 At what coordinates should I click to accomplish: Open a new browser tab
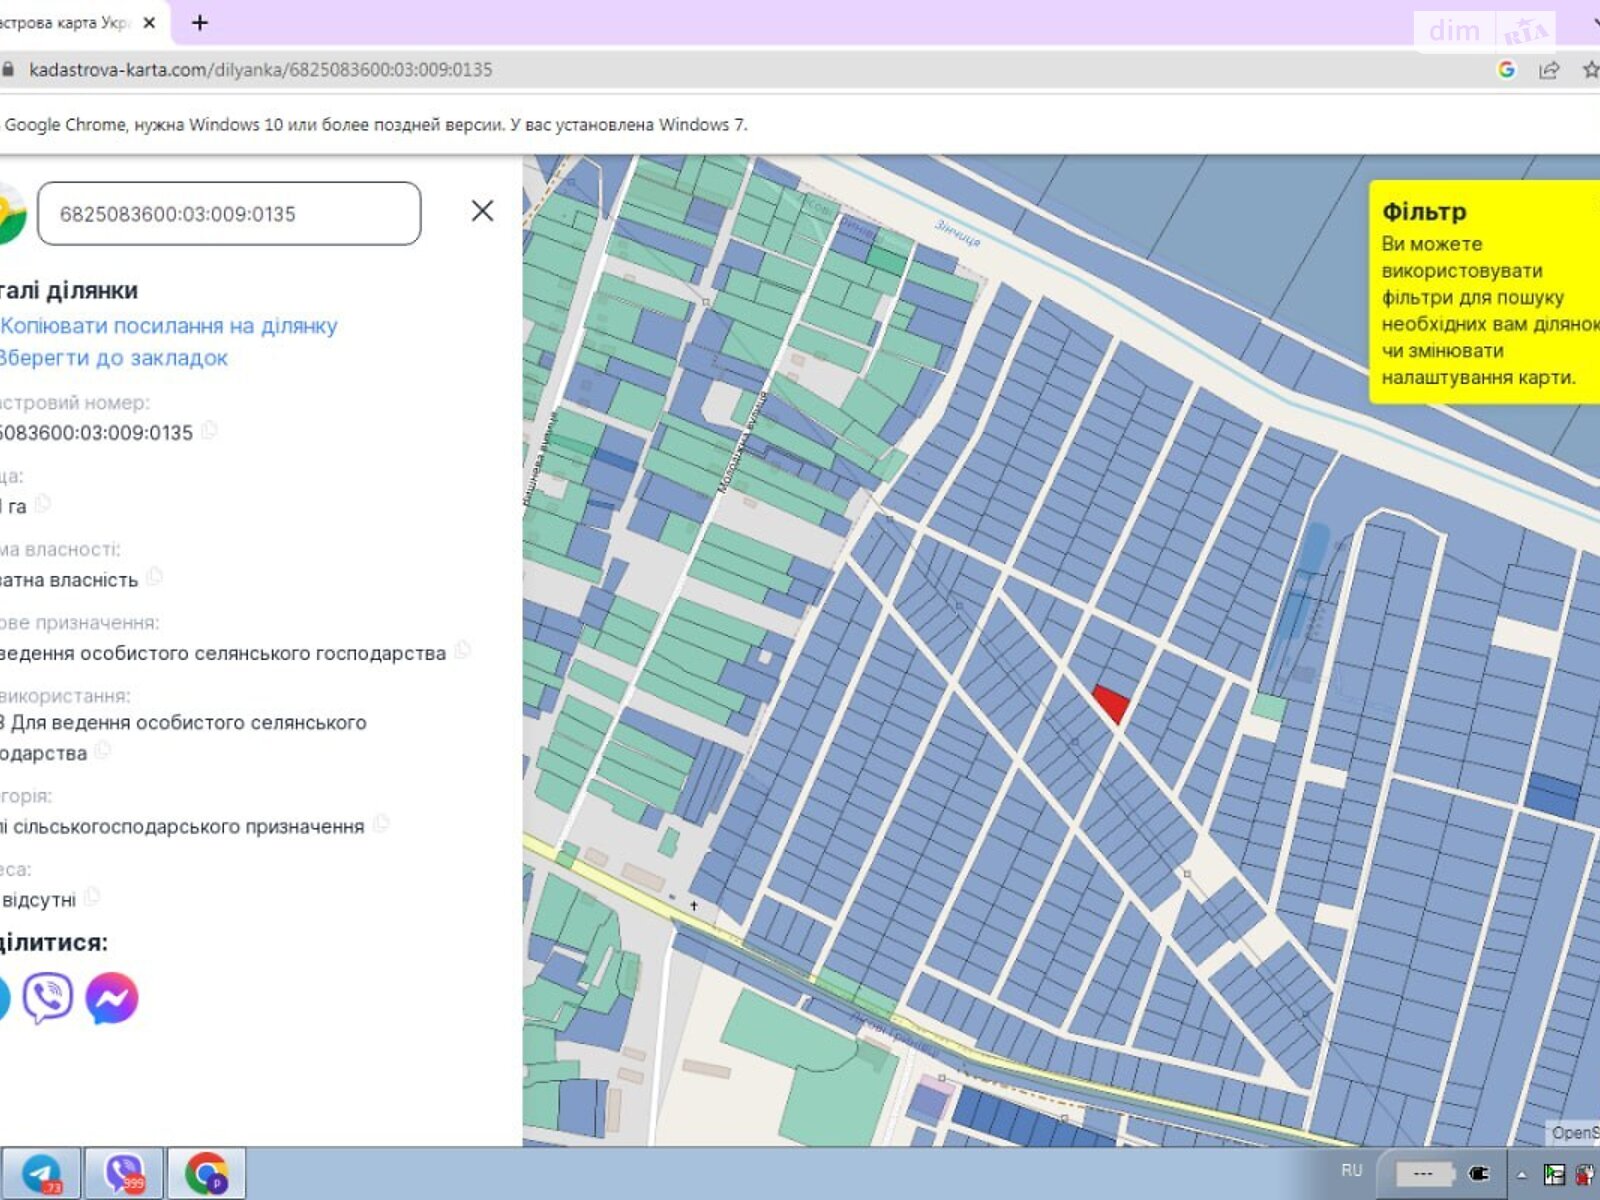coord(200,22)
